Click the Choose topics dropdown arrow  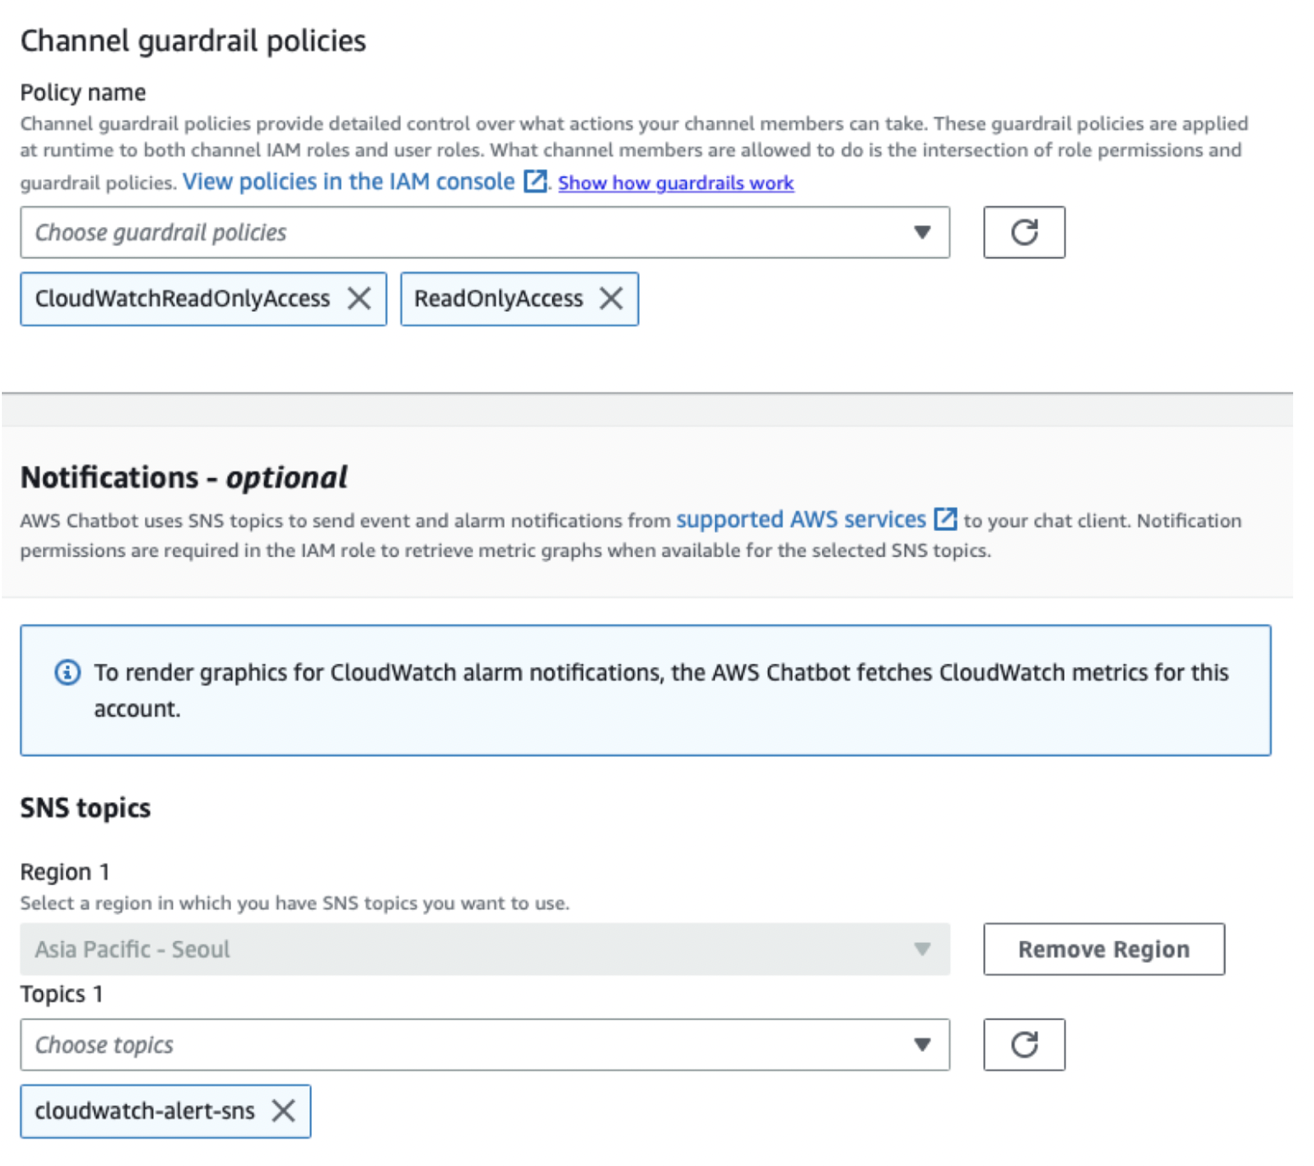tap(922, 1045)
